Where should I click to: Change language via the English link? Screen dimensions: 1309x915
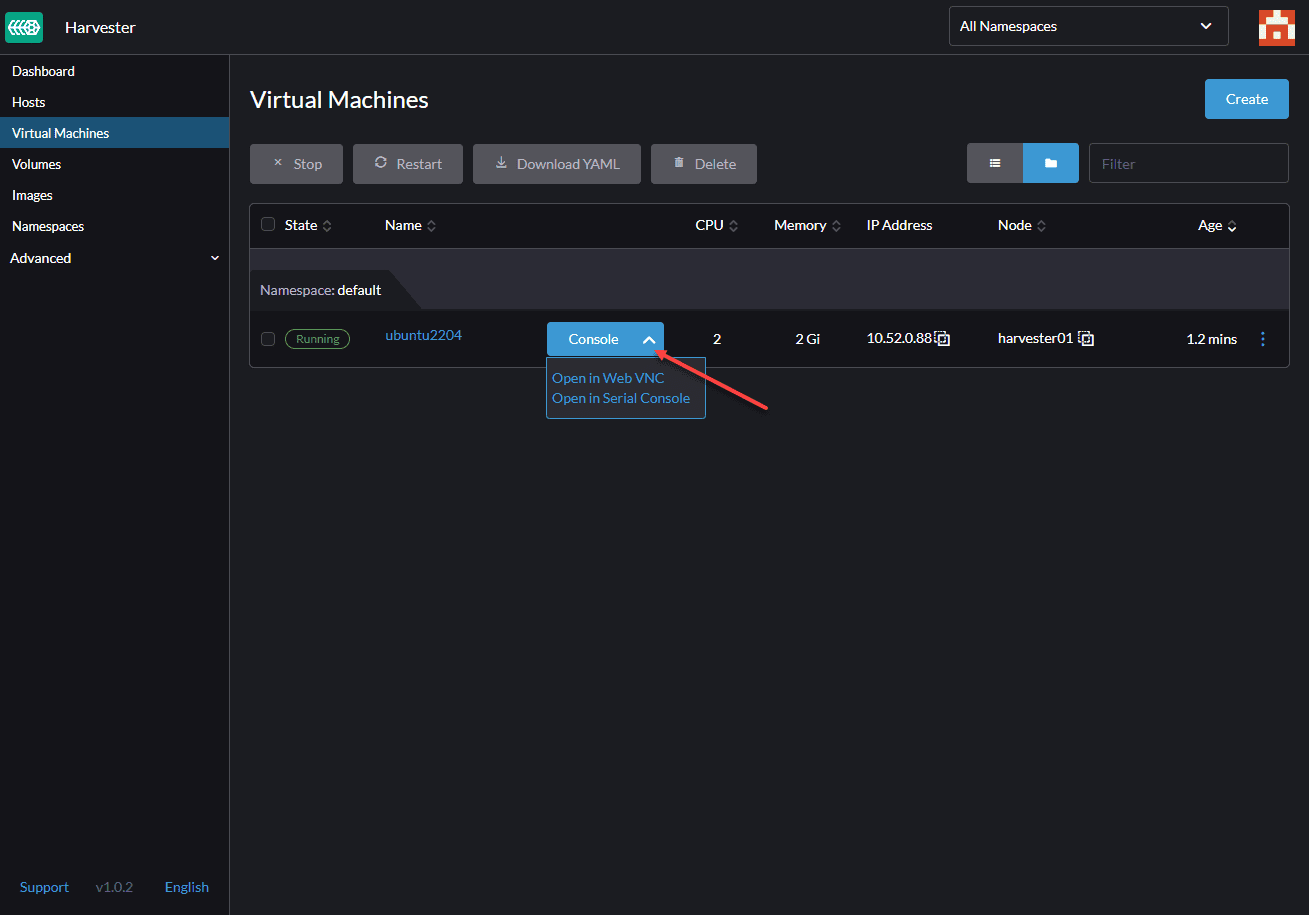[187, 887]
